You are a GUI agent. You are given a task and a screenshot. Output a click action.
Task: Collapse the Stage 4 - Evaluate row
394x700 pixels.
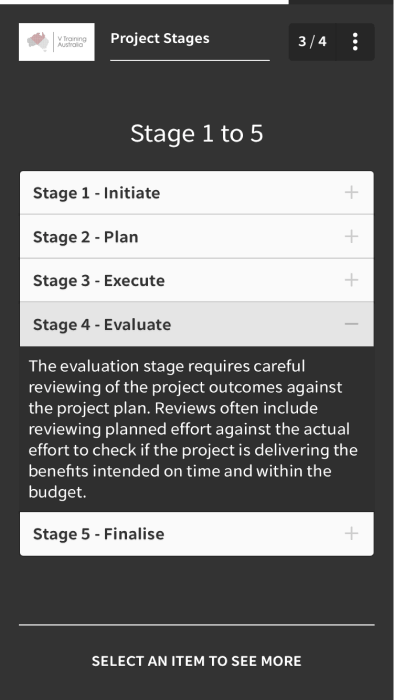(x=197, y=324)
